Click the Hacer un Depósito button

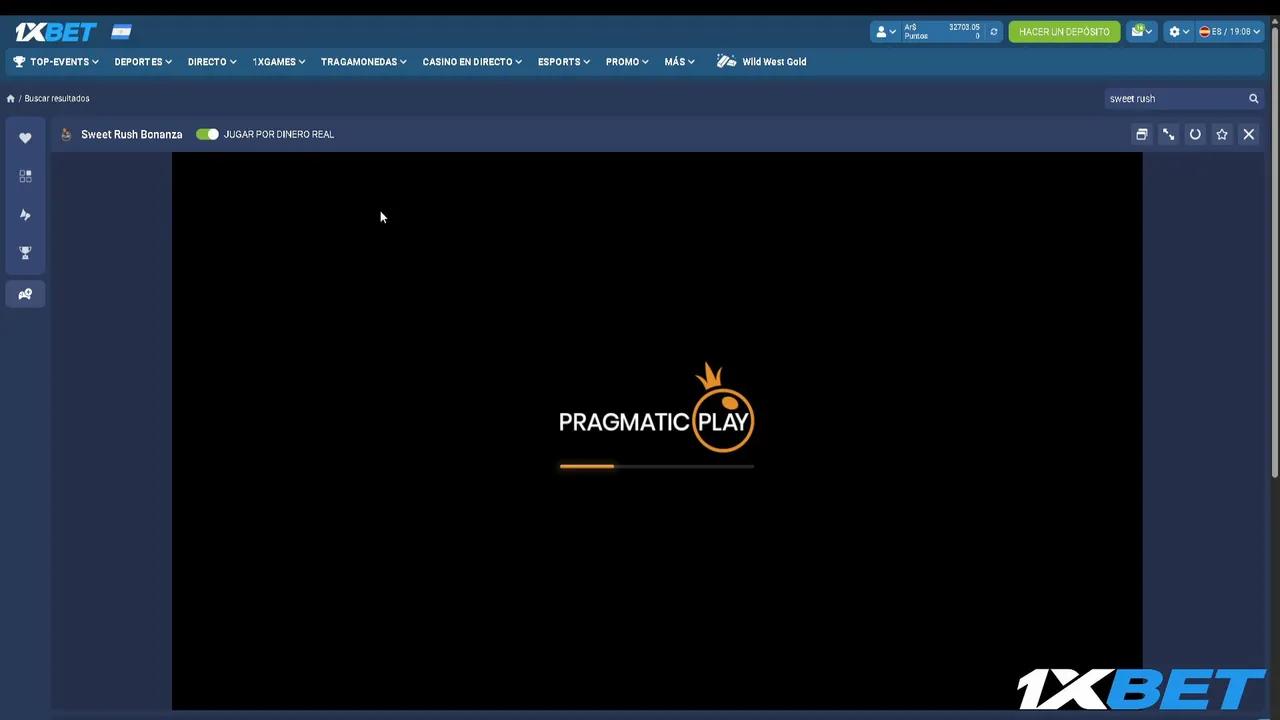1064,32
